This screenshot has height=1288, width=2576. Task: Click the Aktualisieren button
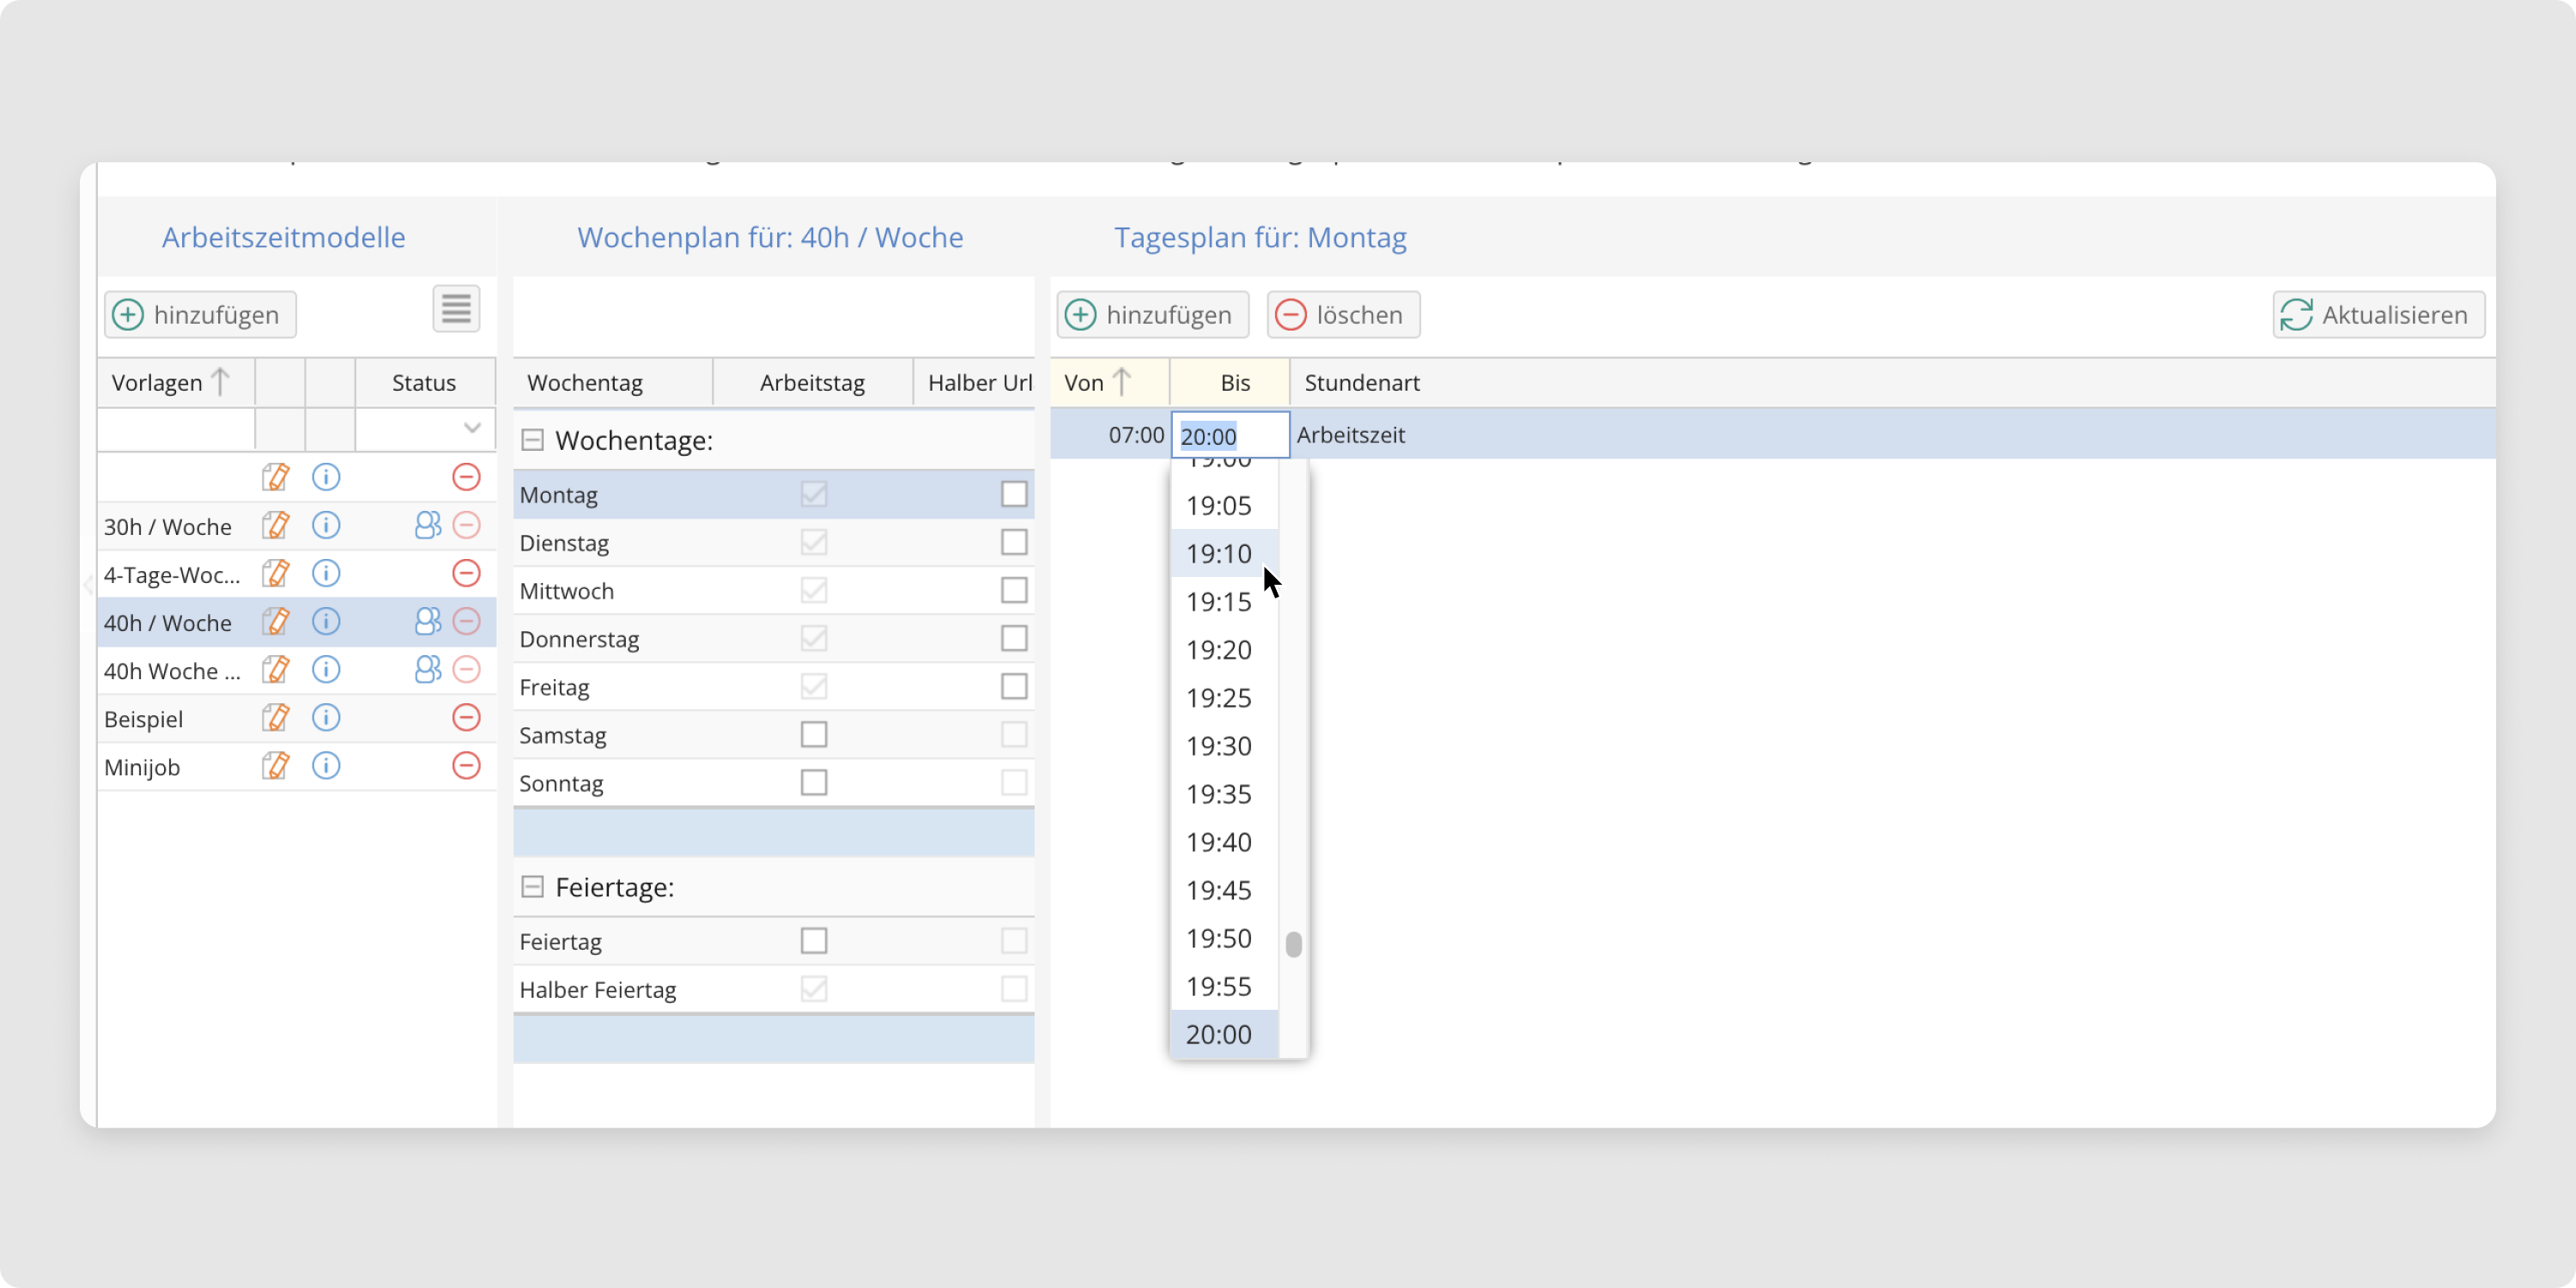coord(2378,315)
